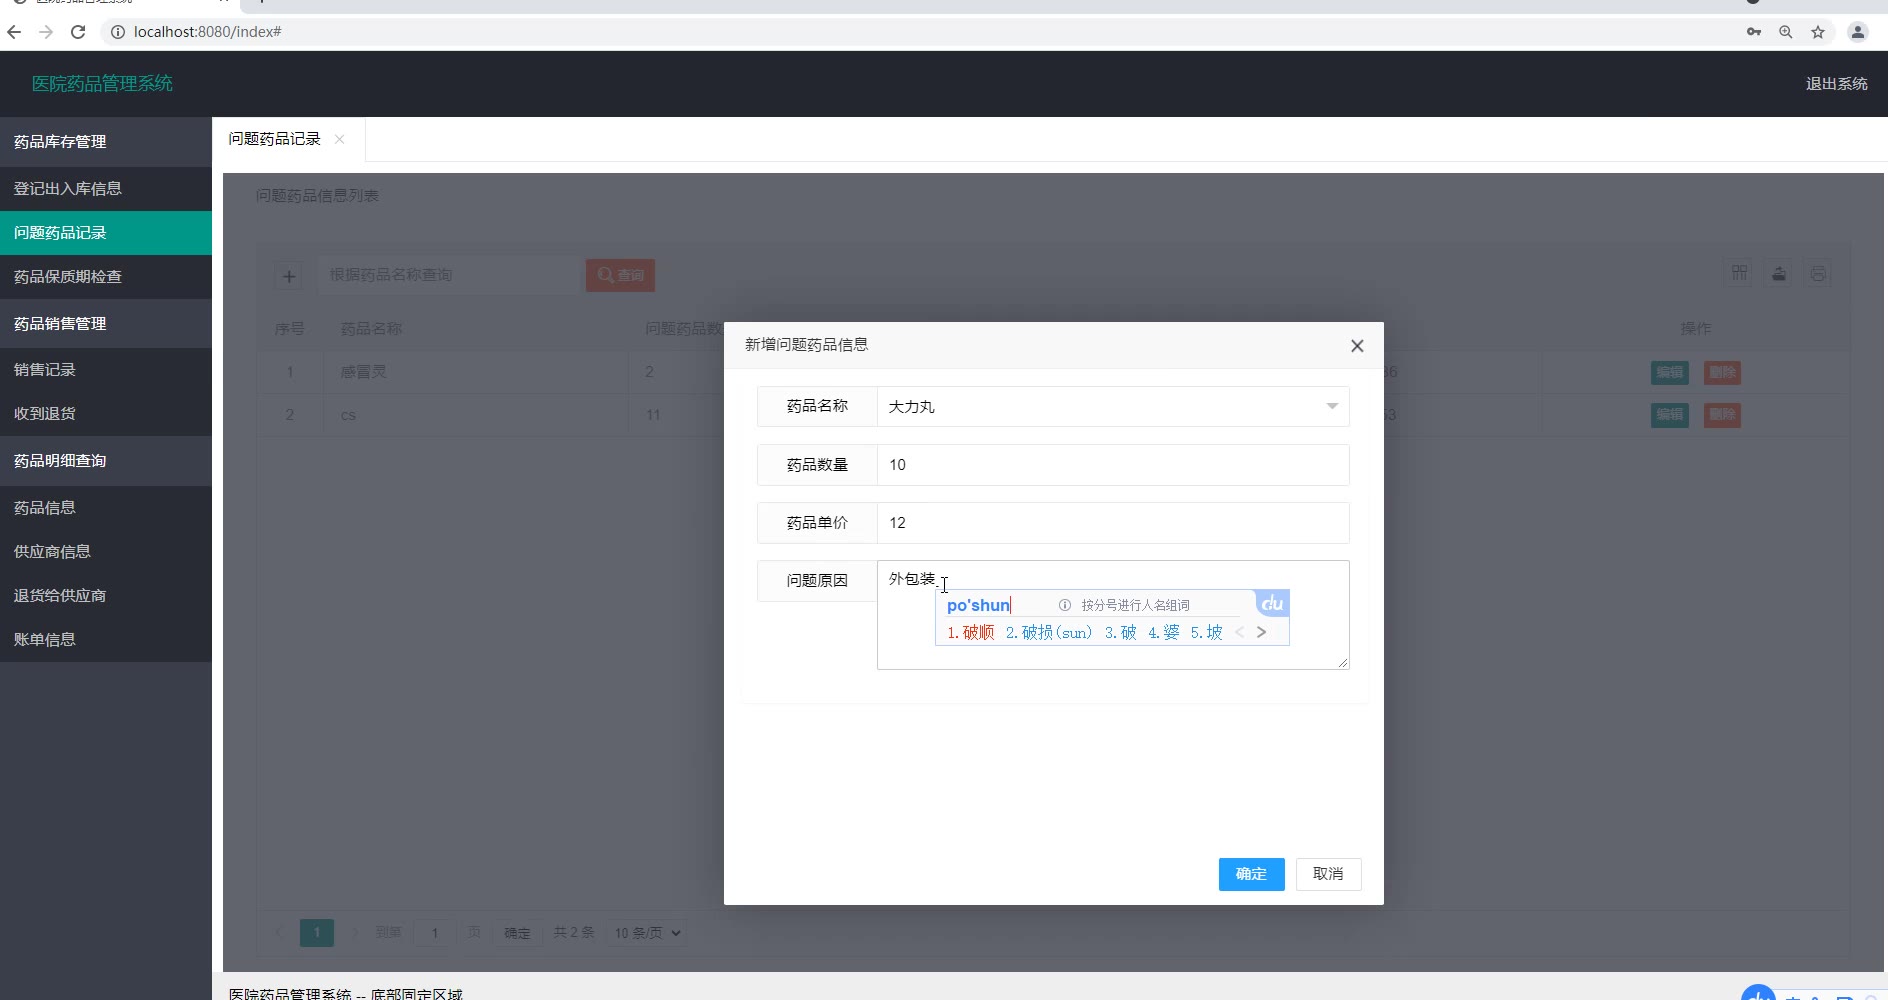
Task: Select 问题药品记录 in sidebar
Action: coord(106,233)
